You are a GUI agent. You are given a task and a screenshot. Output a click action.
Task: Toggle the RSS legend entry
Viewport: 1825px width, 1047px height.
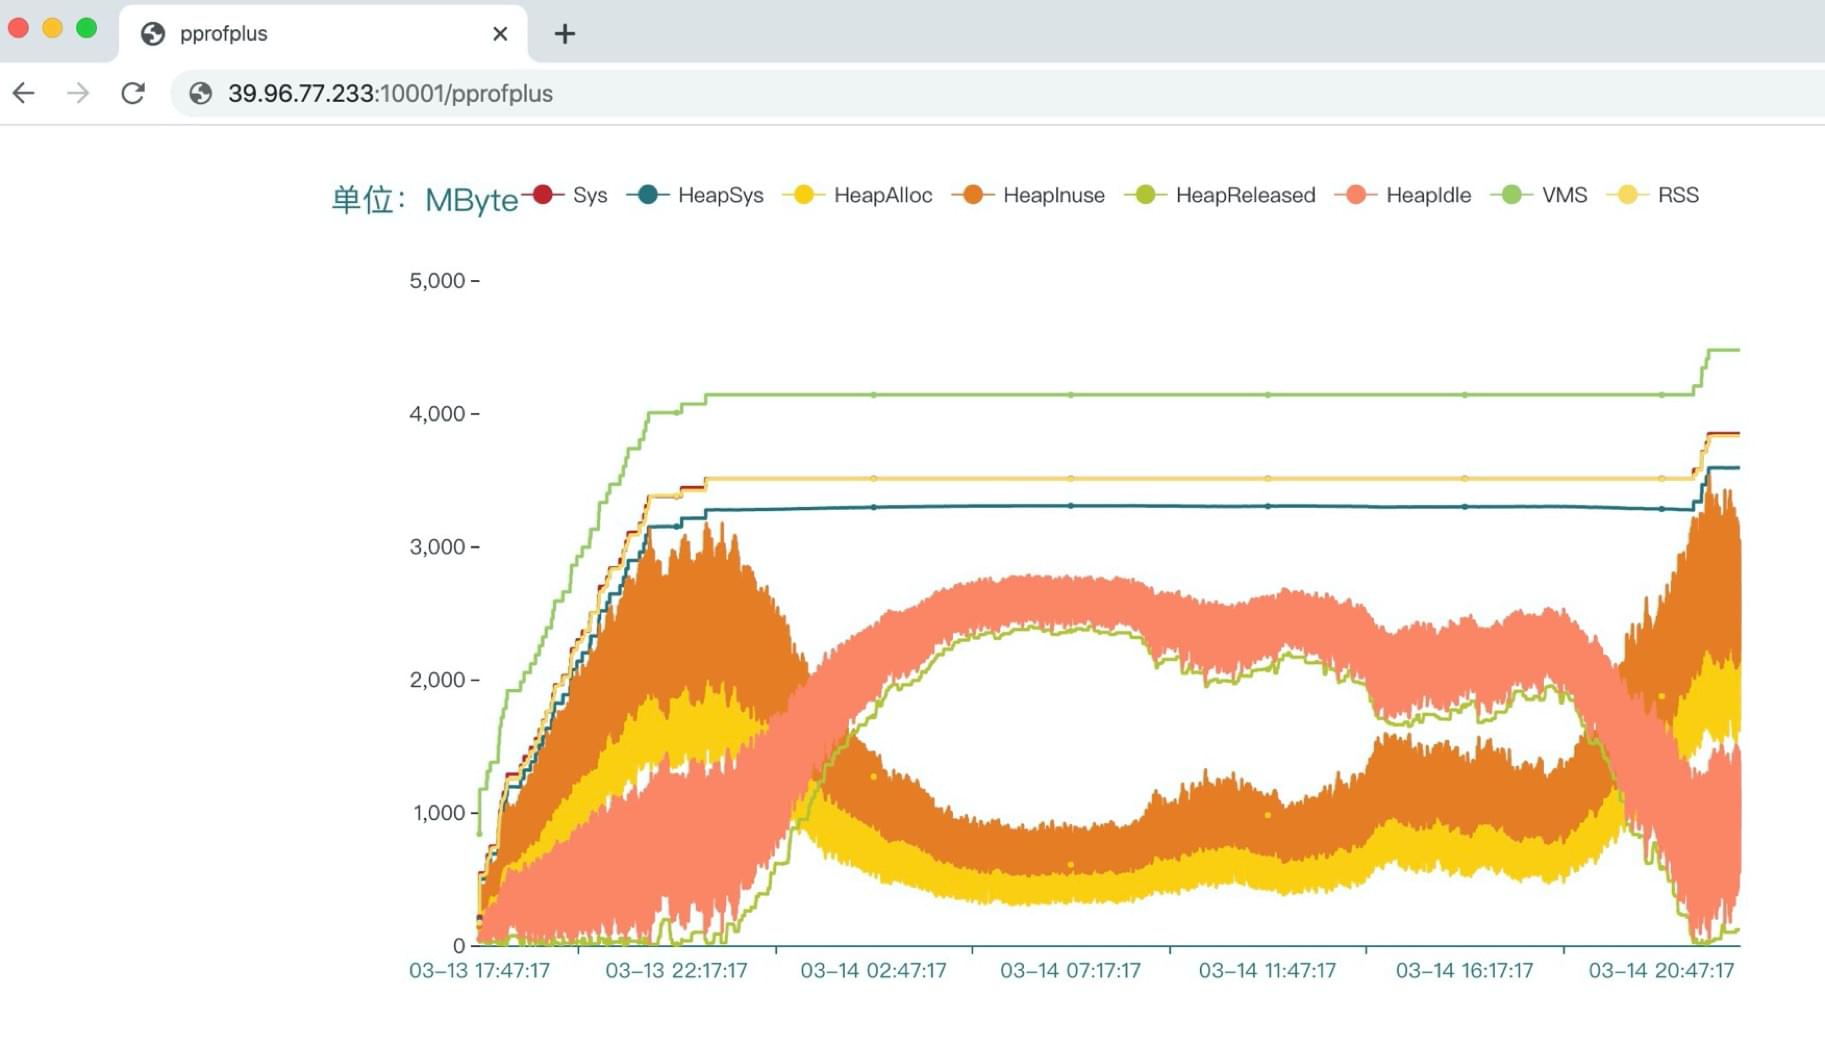click(1653, 195)
